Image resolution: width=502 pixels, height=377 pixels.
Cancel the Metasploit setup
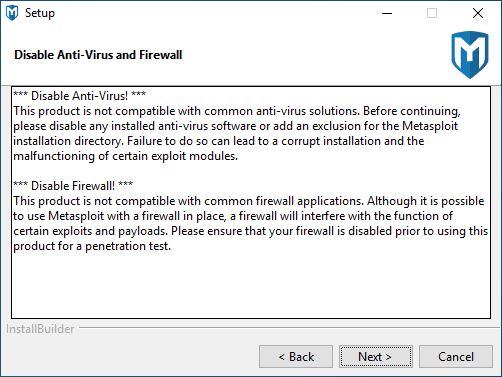[456, 357]
